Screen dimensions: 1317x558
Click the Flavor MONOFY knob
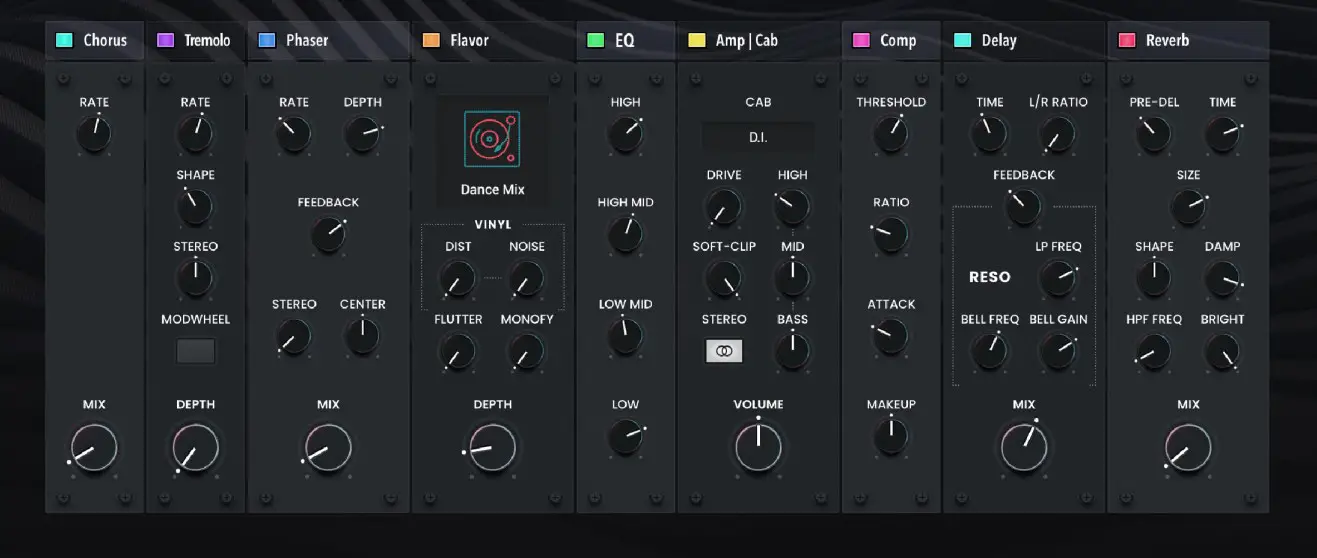pos(527,352)
